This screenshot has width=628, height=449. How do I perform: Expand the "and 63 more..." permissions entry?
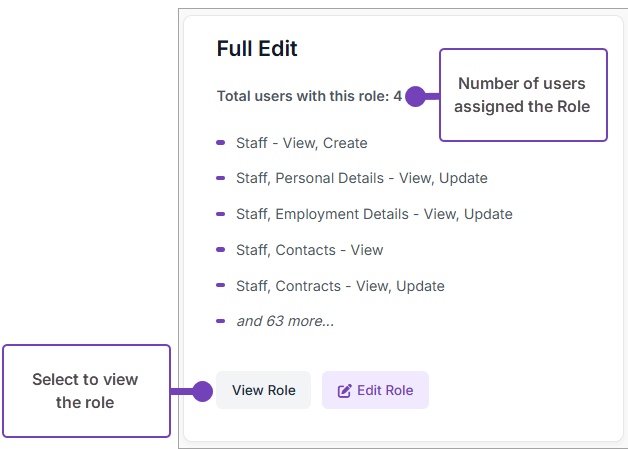(285, 321)
